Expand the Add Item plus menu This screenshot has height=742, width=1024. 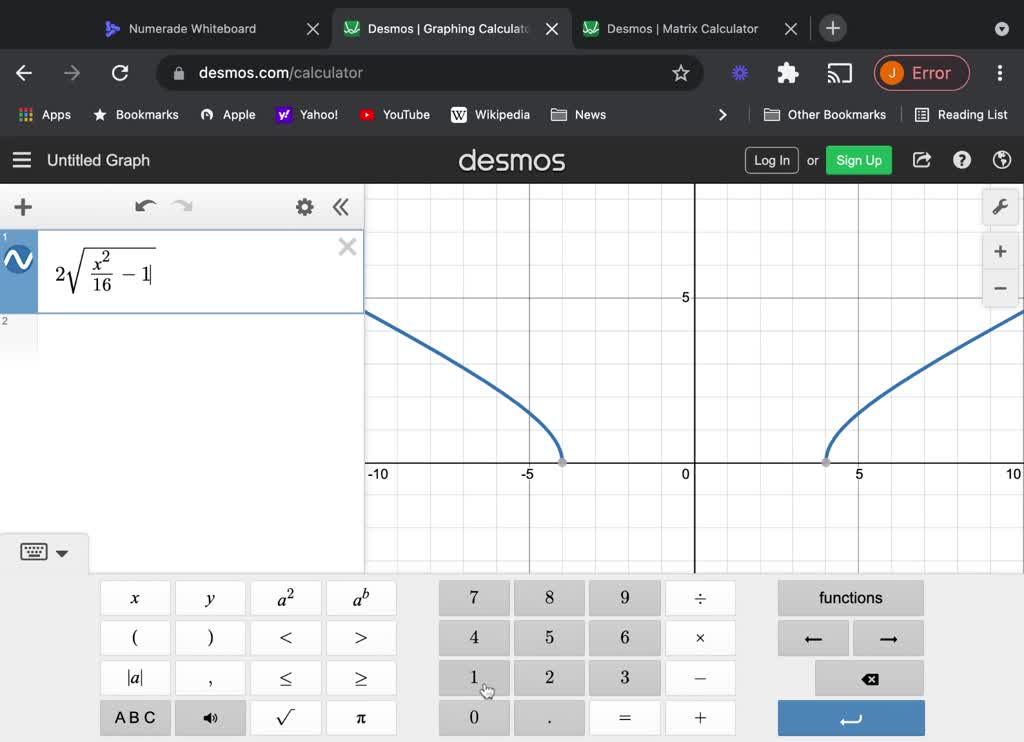click(x=23, y=207)
